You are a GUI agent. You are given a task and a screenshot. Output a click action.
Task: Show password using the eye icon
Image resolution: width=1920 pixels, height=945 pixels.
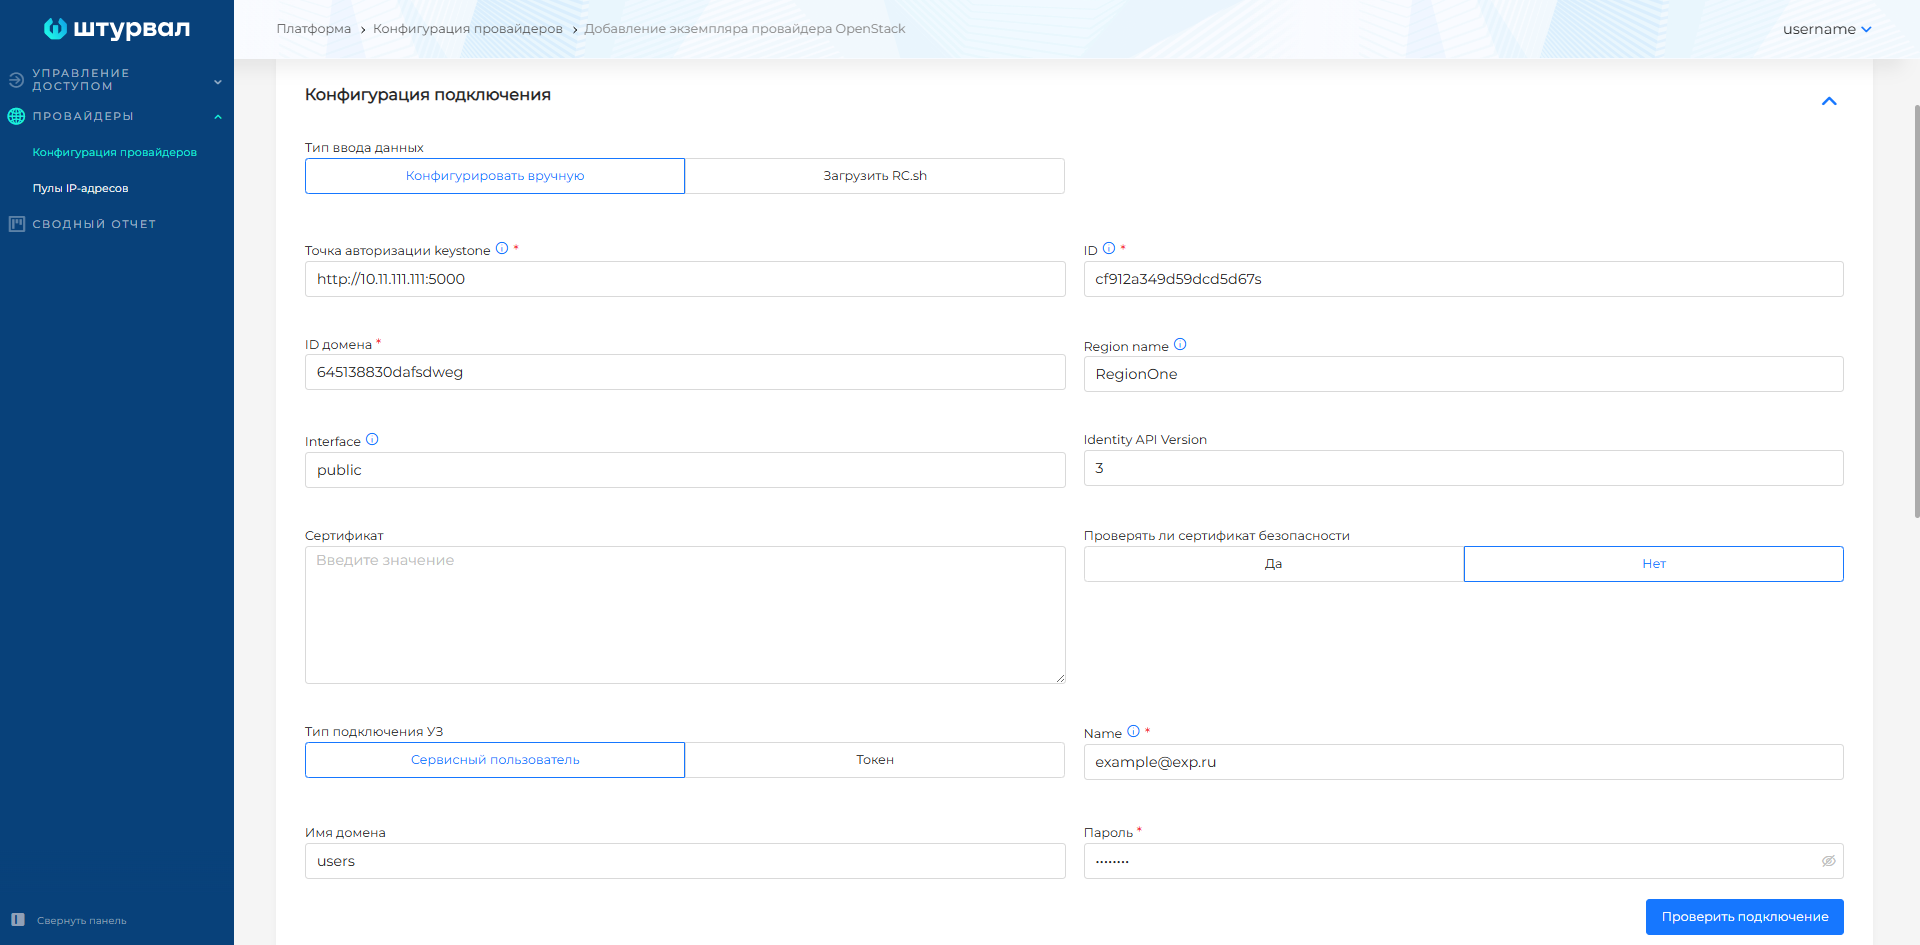point(1828,861)
